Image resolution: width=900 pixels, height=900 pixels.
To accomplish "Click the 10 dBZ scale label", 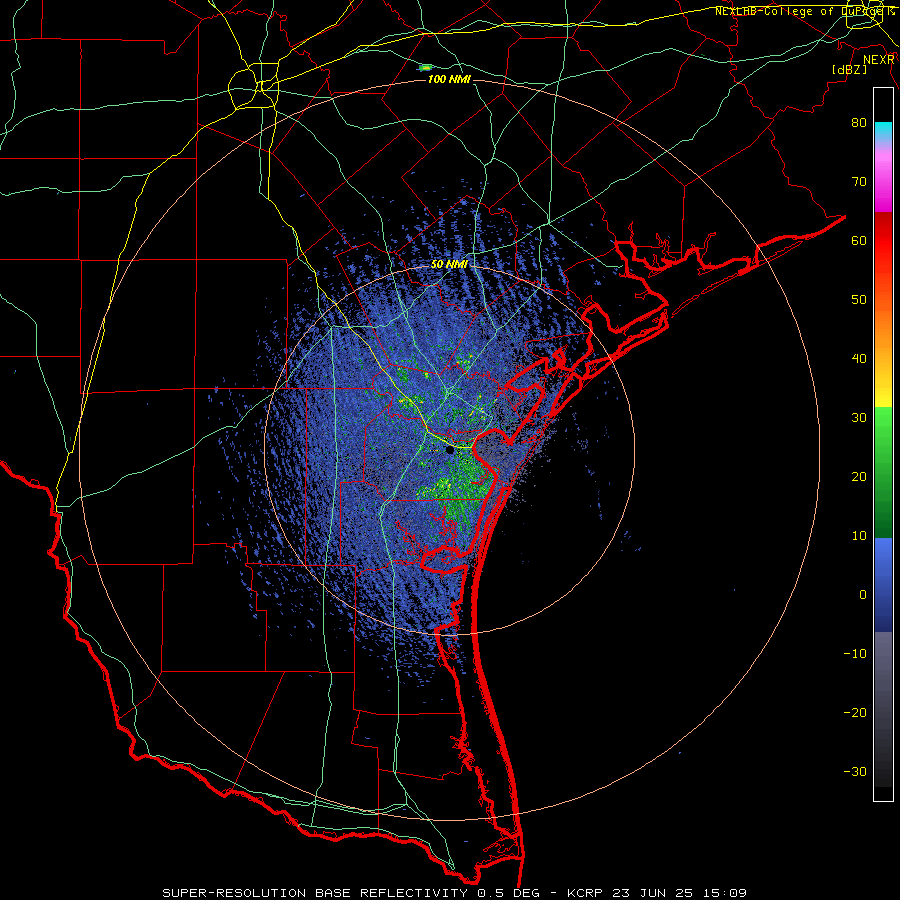I will click(x=859, y=536).
